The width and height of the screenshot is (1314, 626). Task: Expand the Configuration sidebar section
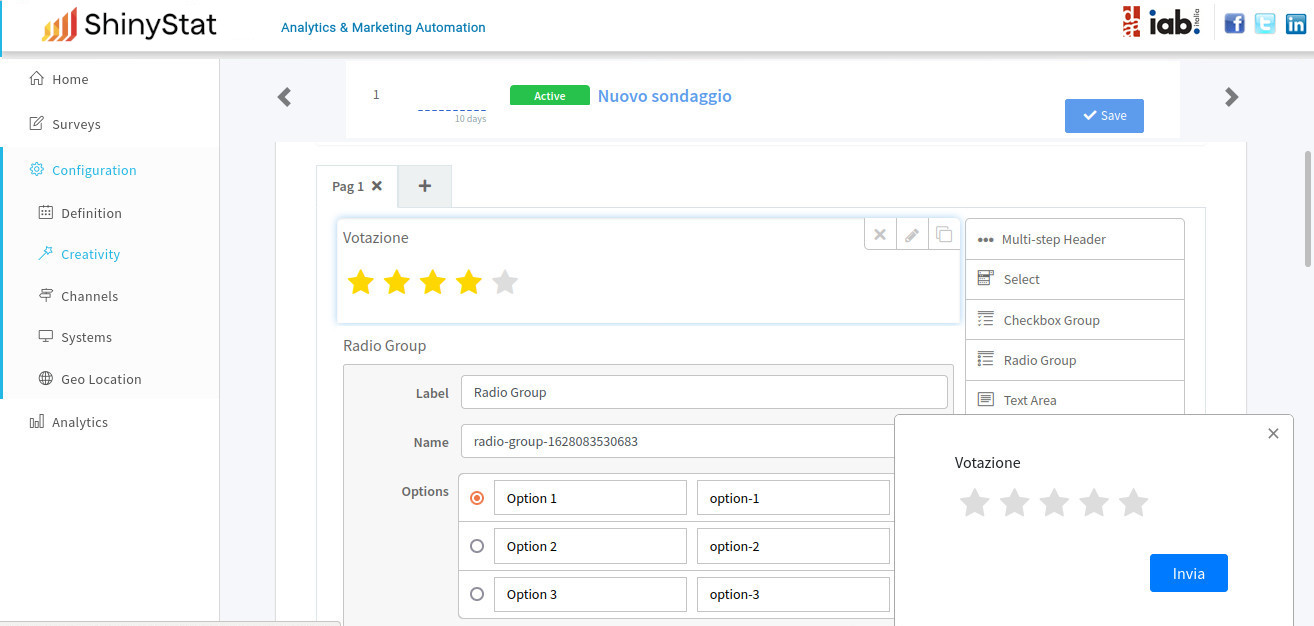coord(94,170)
